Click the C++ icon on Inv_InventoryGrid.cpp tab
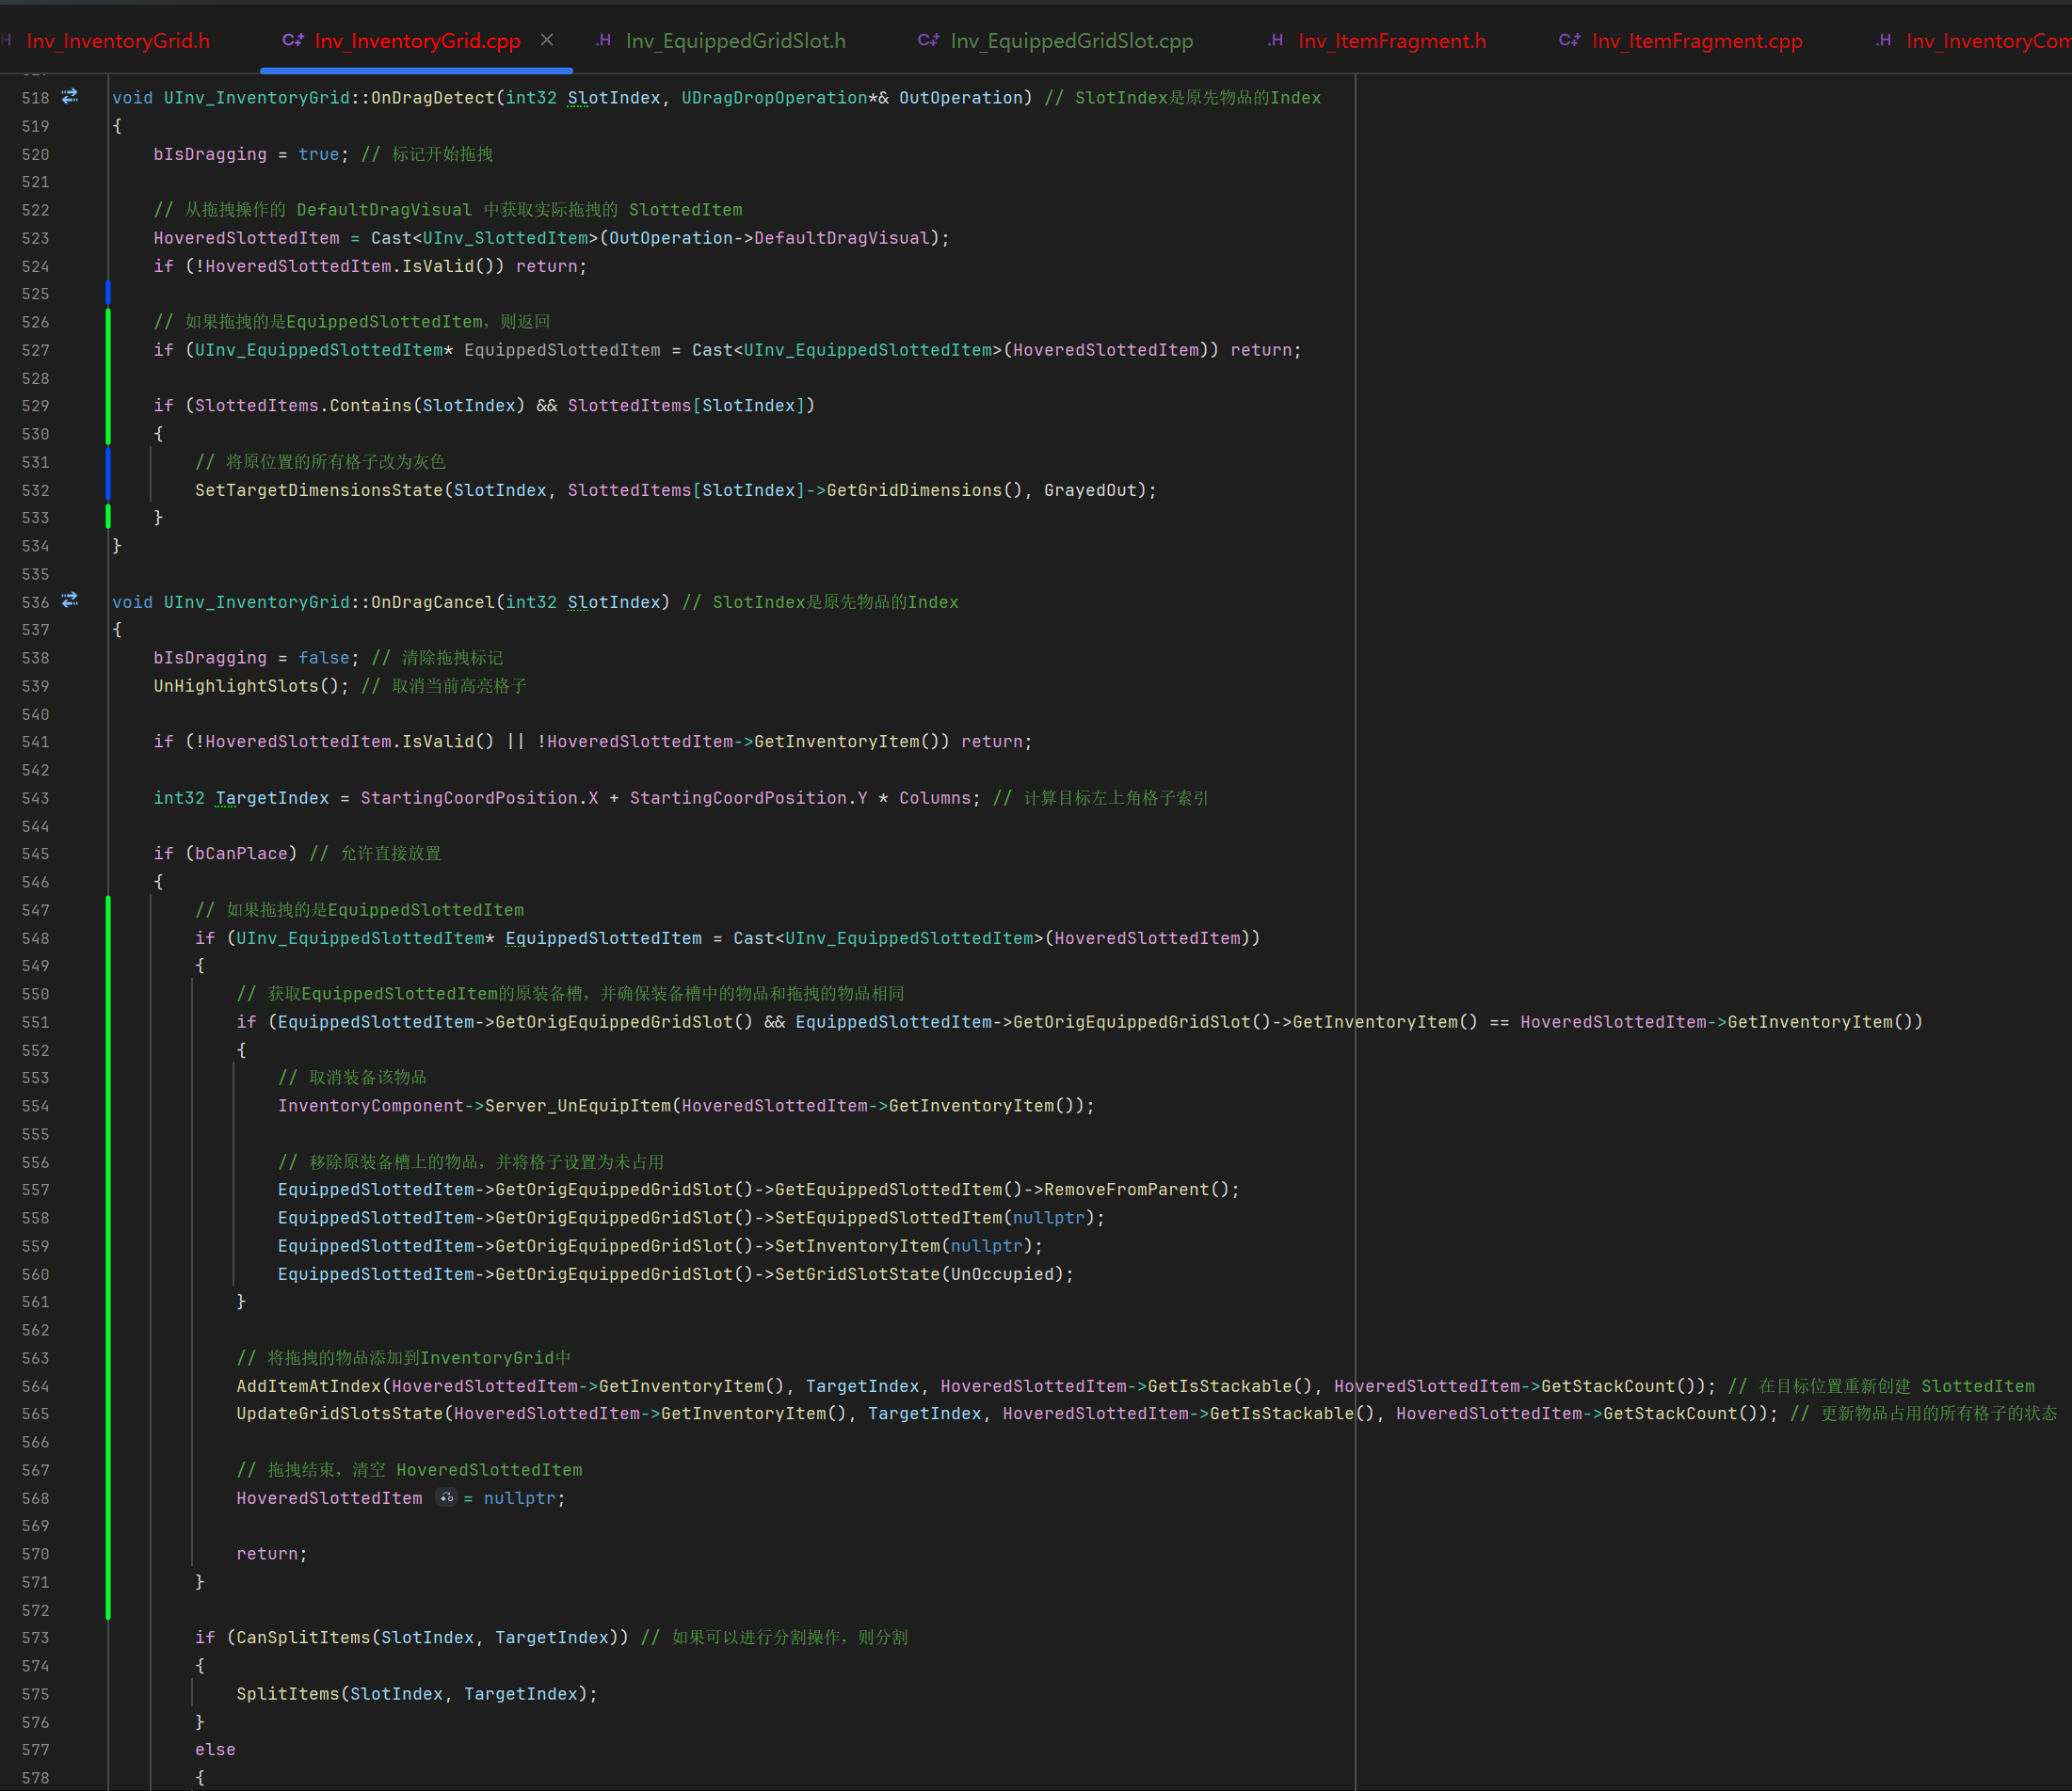The image size is (2072, 1791). (x=292, y=40)
